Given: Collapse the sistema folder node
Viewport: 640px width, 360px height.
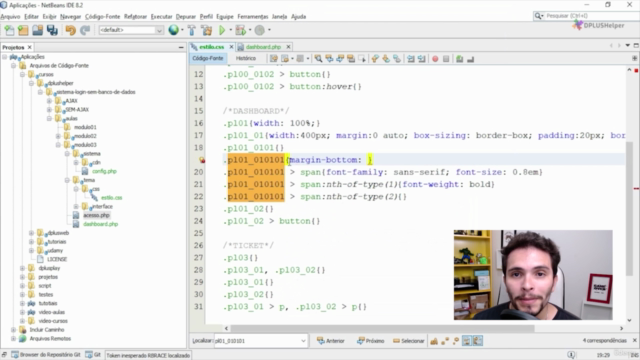Looking at the screenshot, I should click(67, 154).
